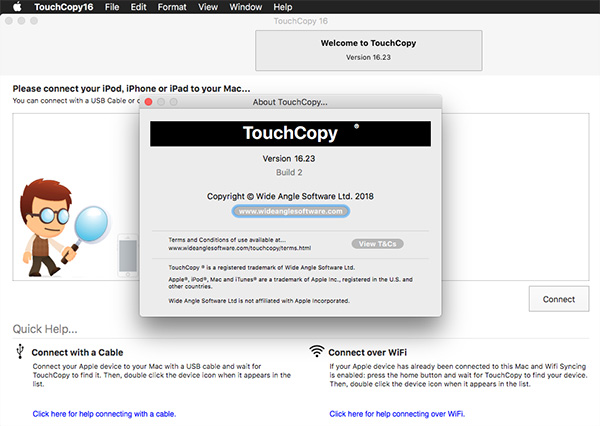This screenshot has width=600, height=426.
Task: Click the registered trademark notice text
Action: coord(261,268)
